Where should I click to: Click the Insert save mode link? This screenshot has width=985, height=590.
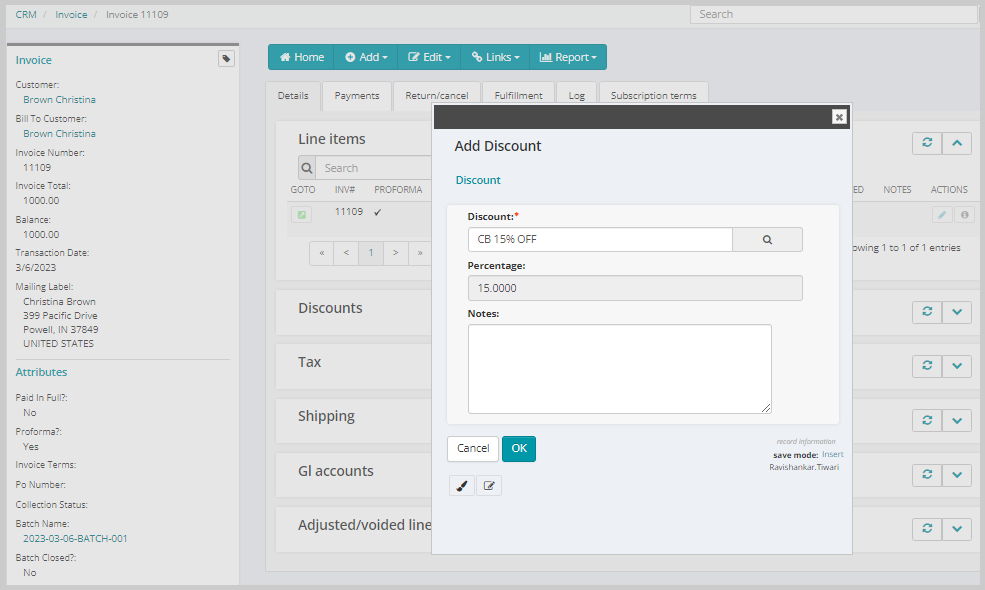832,454
